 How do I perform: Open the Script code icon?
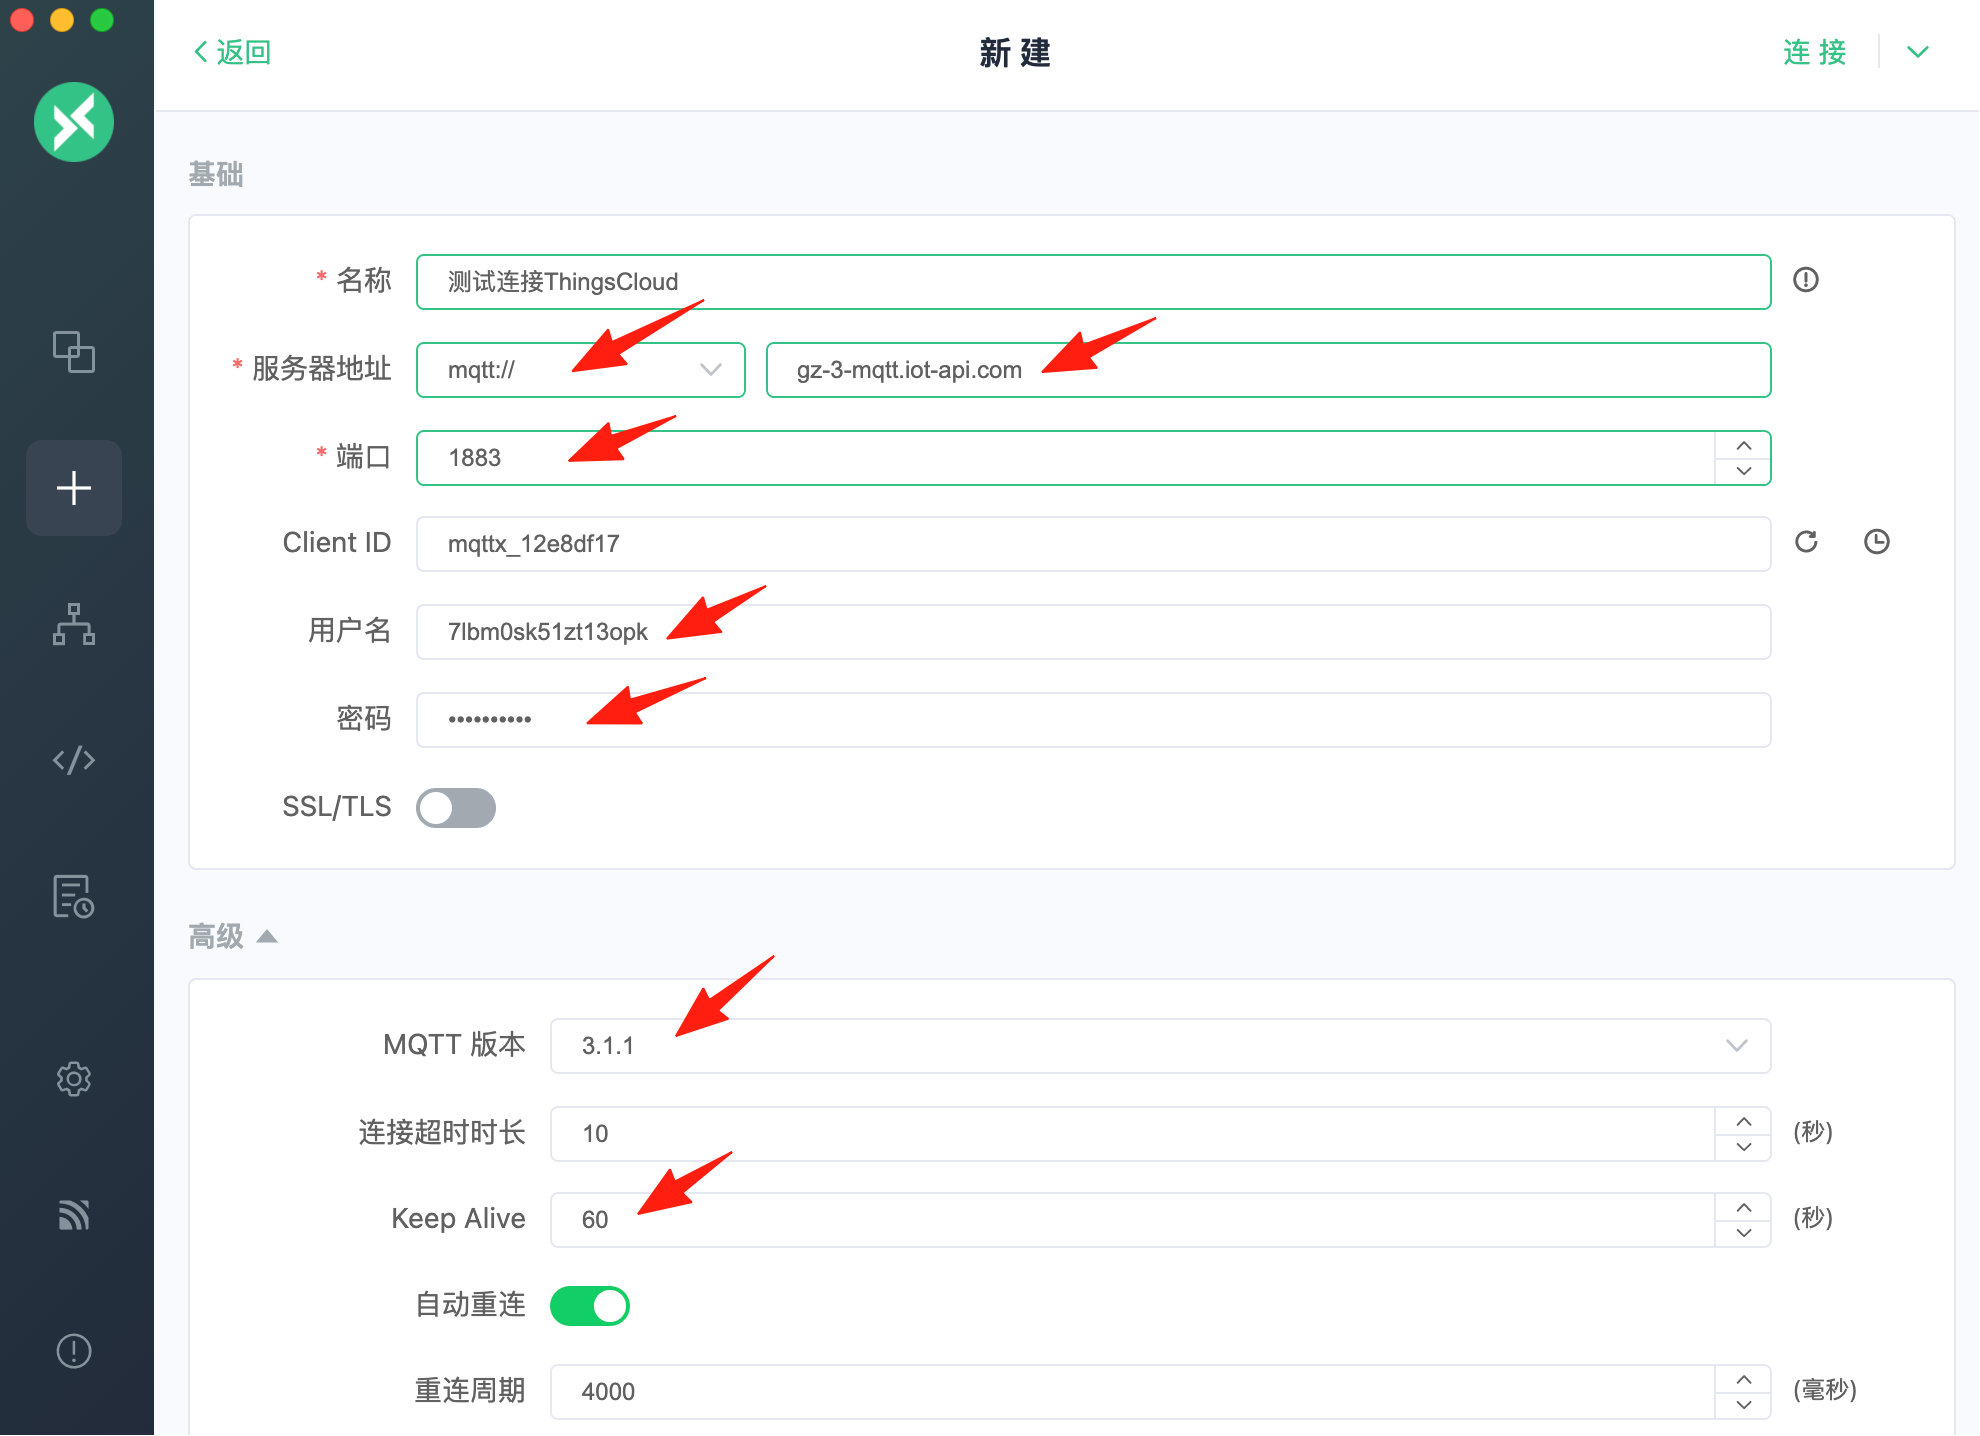tap(74, 760)
